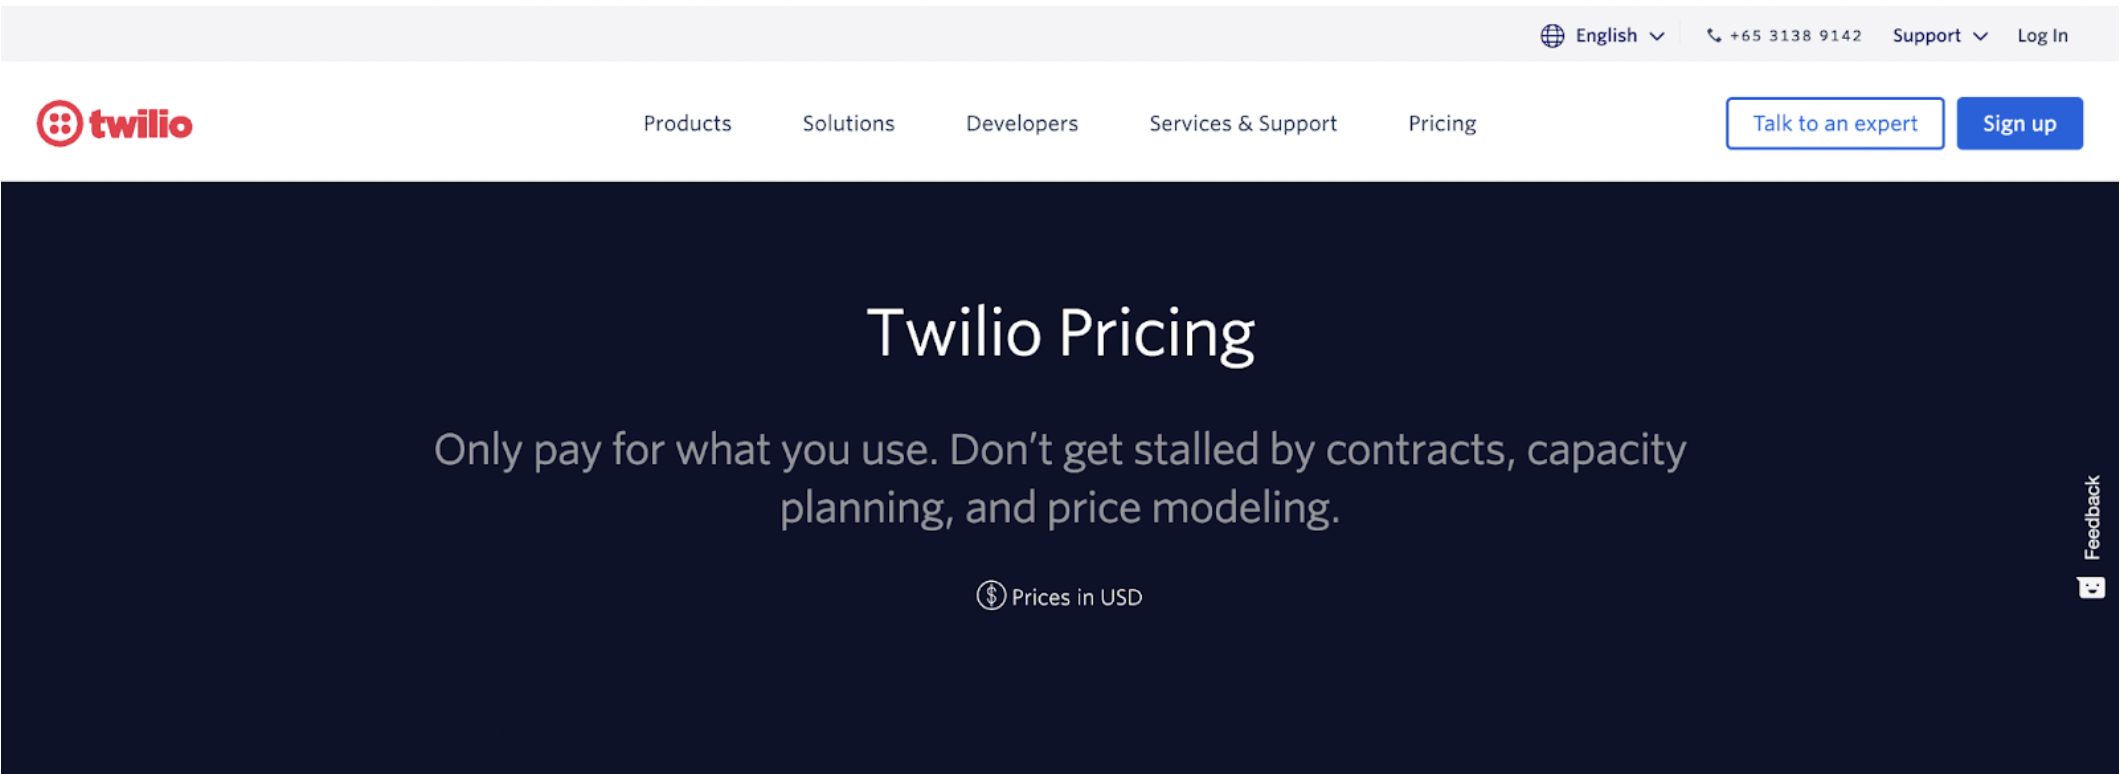Click the Feedback smiley face icon
The width and height of the screenshot is (2124, 774).
(2091, 588)
